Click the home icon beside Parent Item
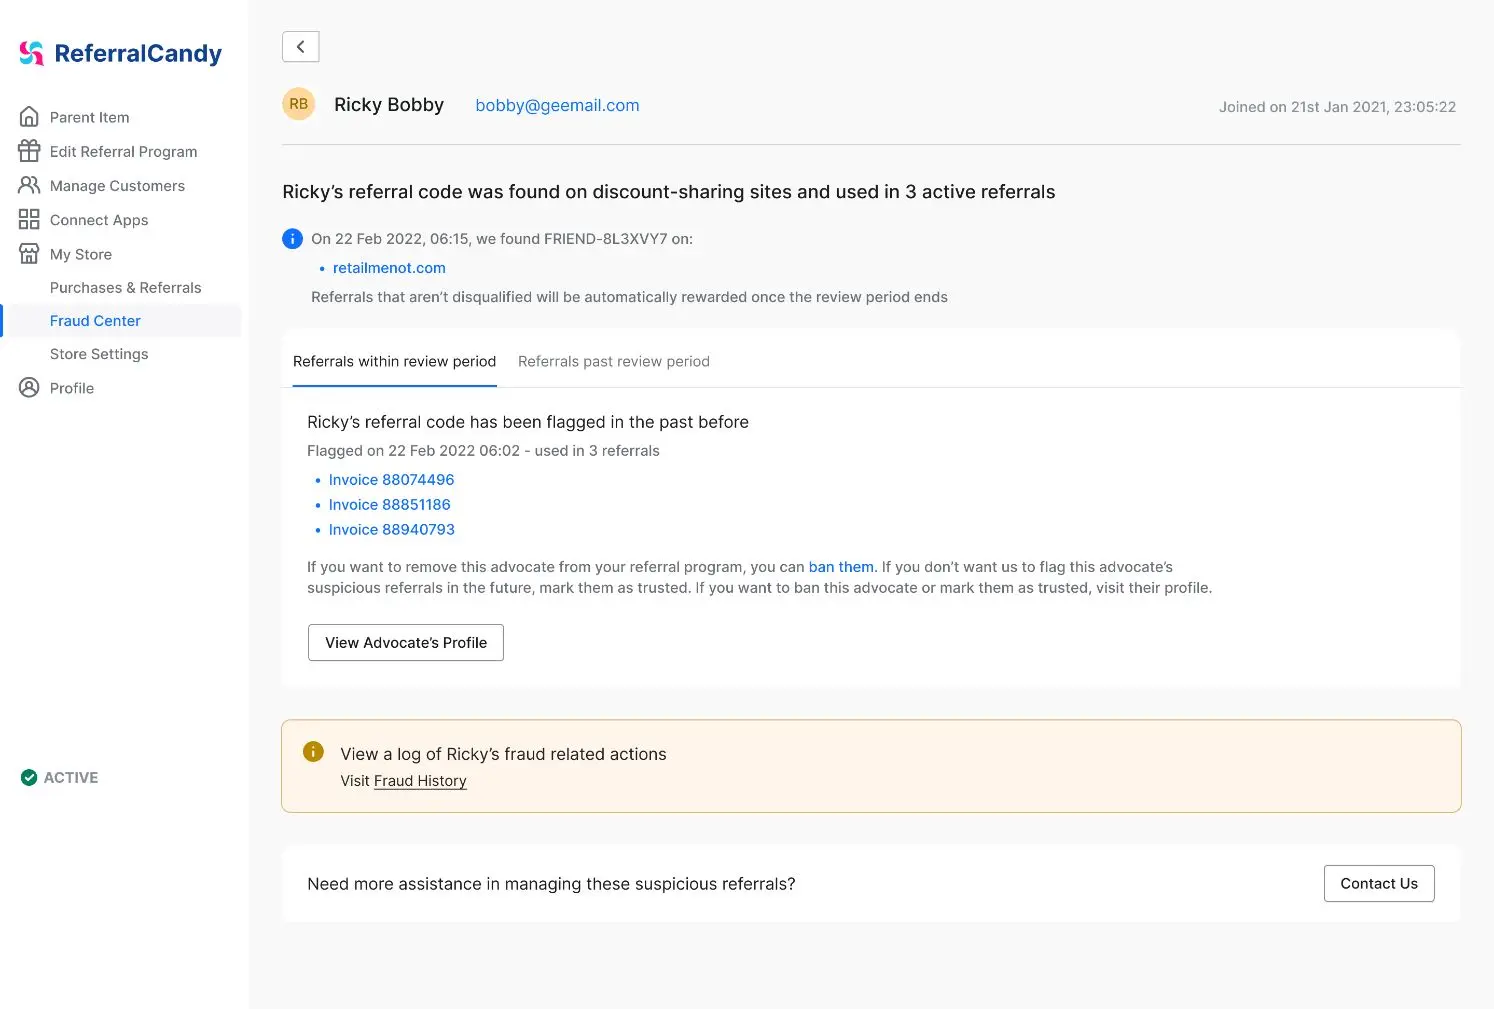 point(29,117)
